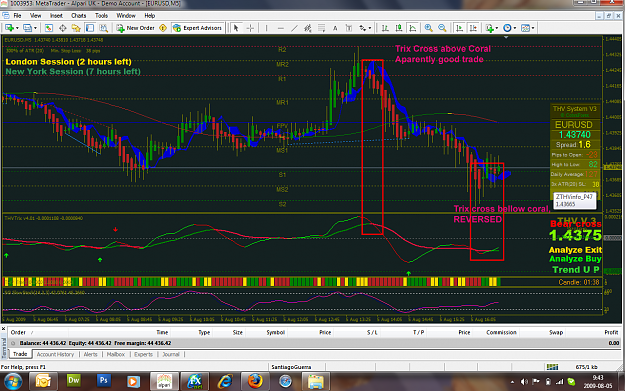Select the Balance summary row
This screenshot has height=391, width=625.
click(314, 343)
